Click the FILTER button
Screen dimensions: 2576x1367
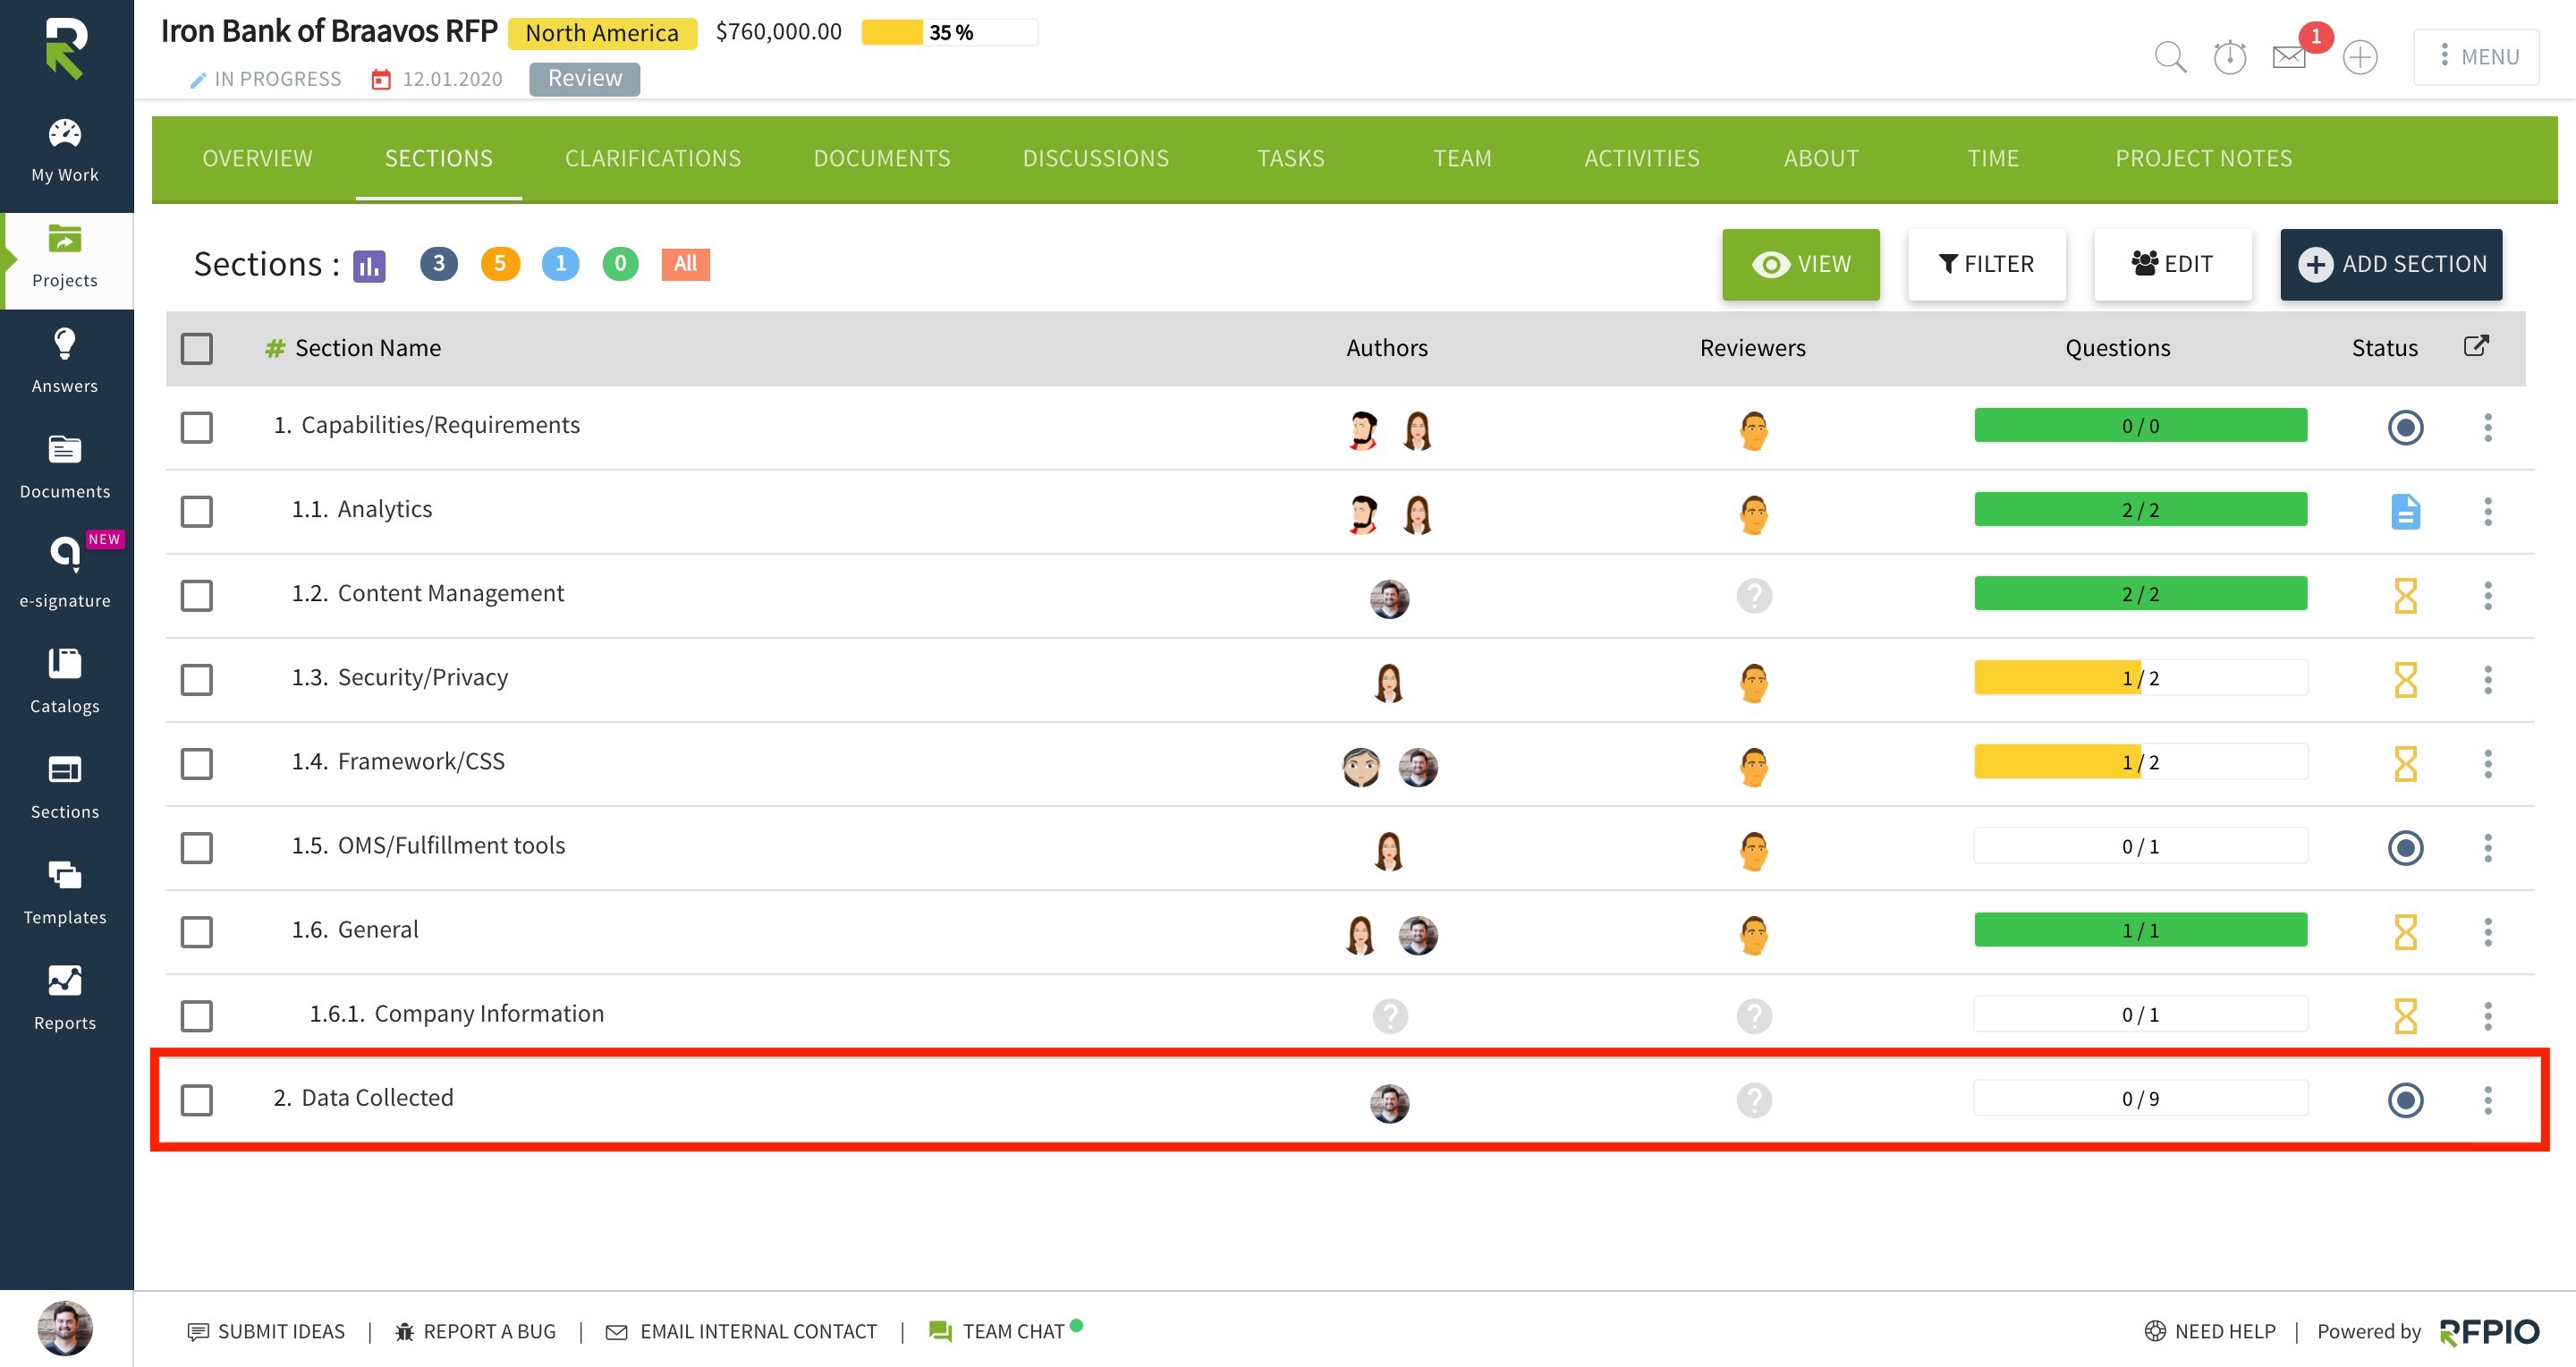tap(1986, 264)
